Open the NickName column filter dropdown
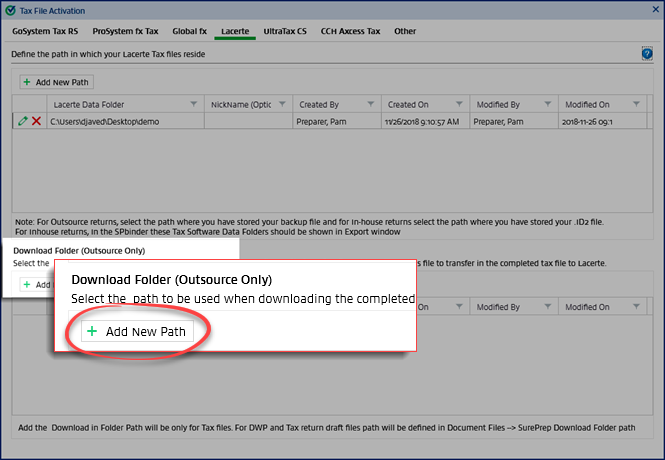This screenshot has height=460, width=665. coord(282,104)
